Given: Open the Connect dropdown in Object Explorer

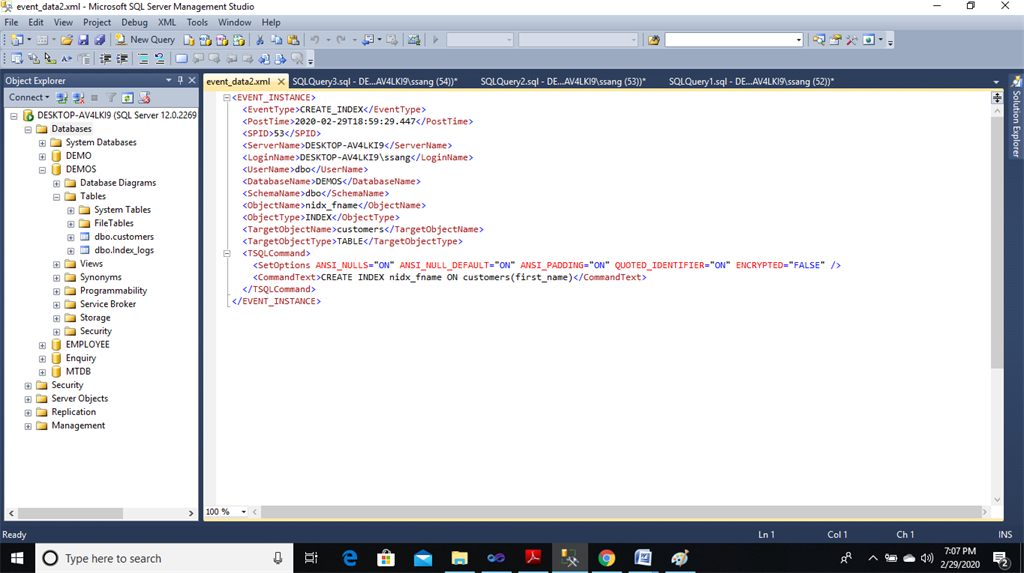Looking at the screenshot, I should (x=29, y=97).
